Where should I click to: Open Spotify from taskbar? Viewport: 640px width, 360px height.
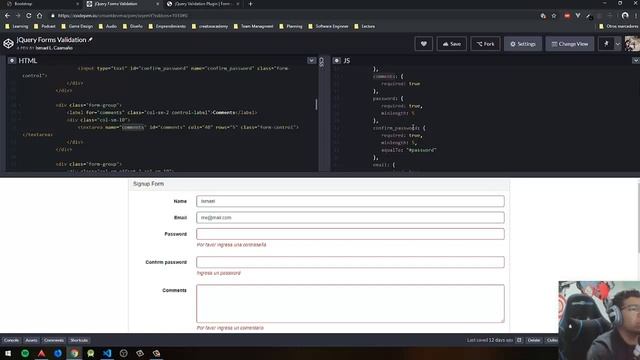tap(25, 353)
